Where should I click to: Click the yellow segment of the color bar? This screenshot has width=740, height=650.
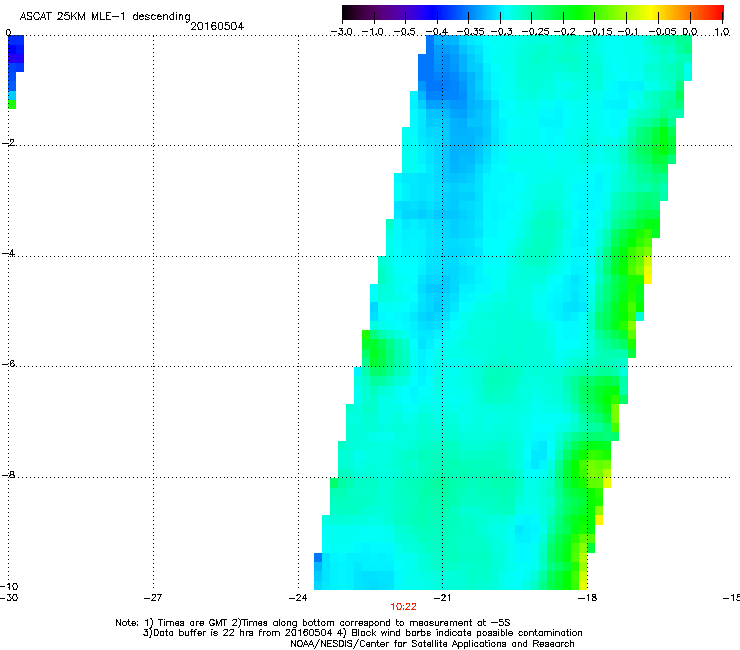[x=651, y=12]
